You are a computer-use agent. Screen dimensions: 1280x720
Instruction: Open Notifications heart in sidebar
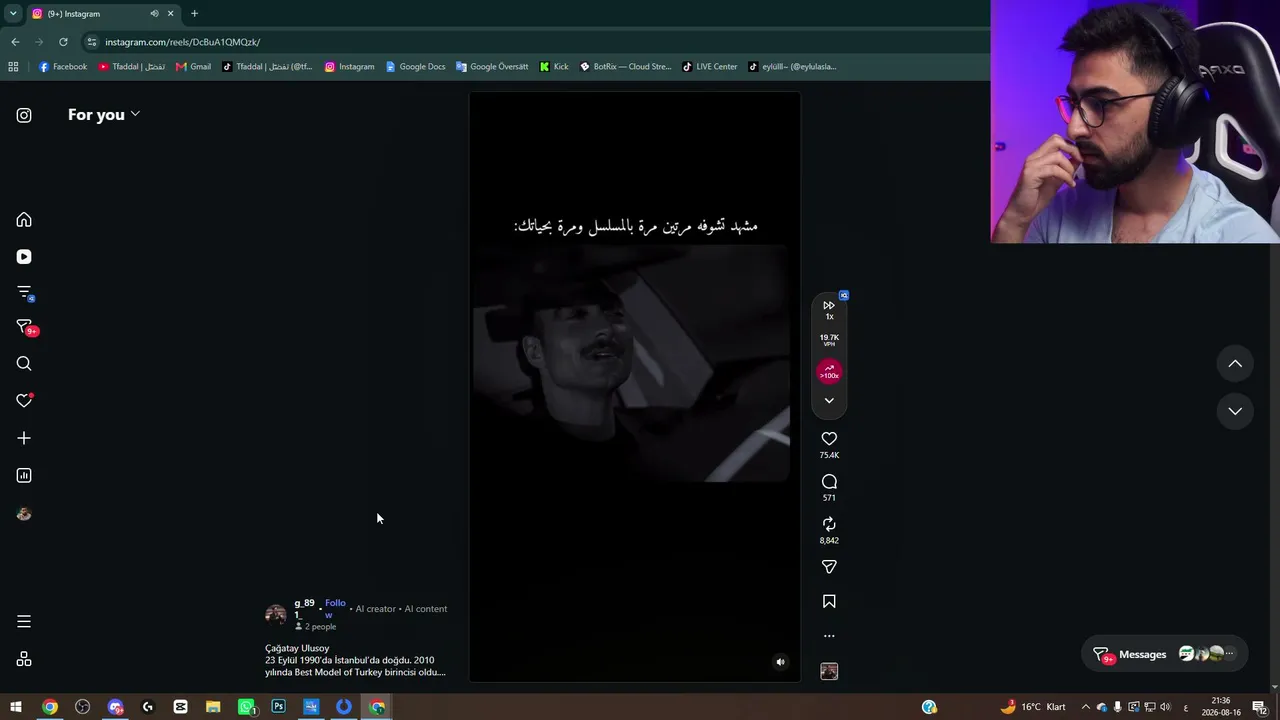tap(24, 401)
